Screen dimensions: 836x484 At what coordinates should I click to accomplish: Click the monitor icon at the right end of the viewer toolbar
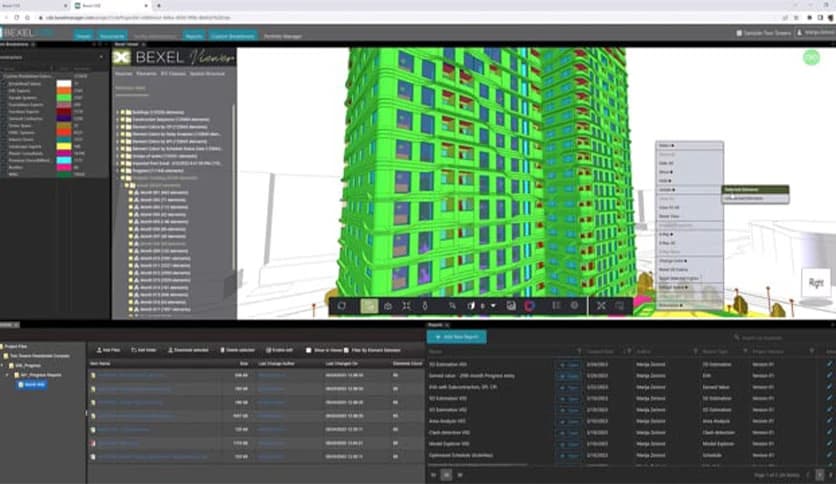(x=619, y=305)
